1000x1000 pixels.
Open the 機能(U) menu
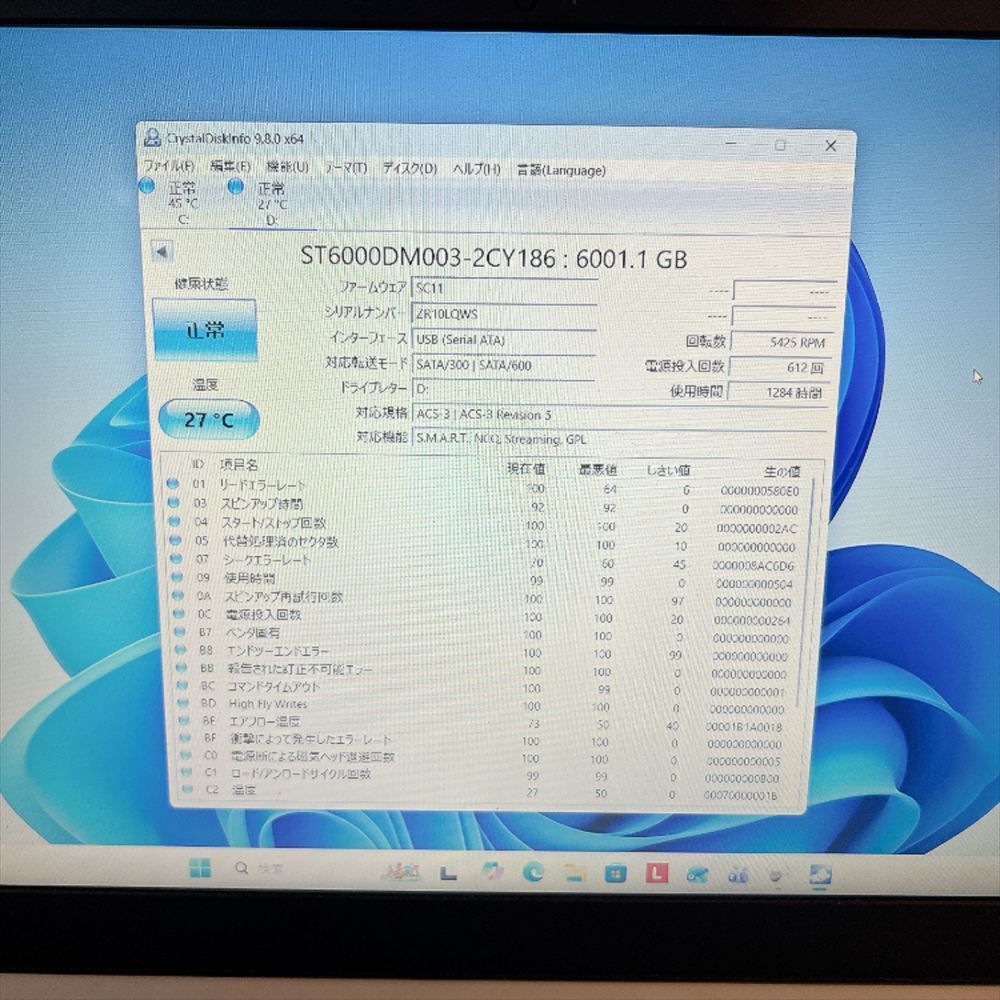pyautogui.click(x=288, y=166)
